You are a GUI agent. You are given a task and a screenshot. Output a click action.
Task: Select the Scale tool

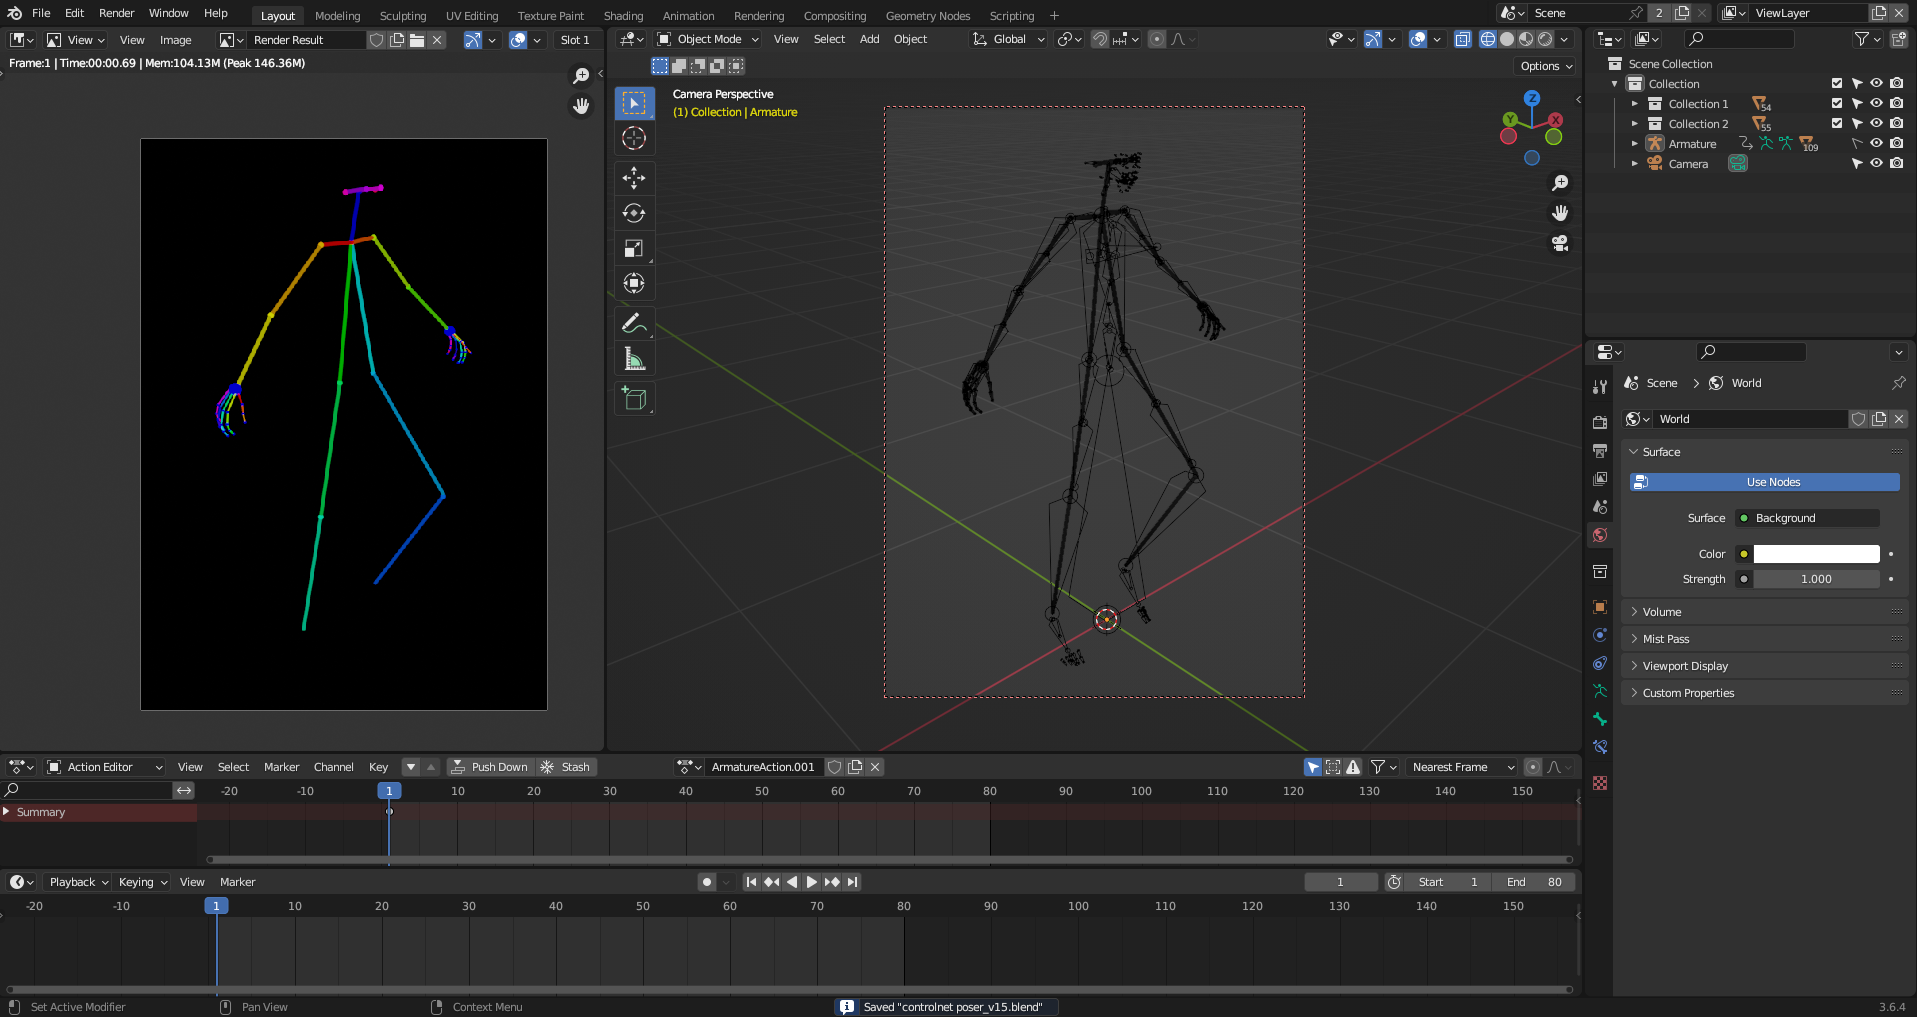634,248
